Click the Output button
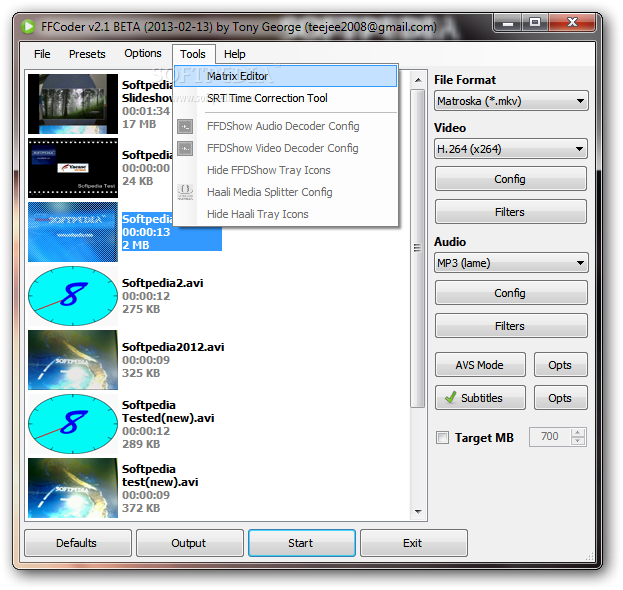The image size is (623, 590). click(190, 543)
